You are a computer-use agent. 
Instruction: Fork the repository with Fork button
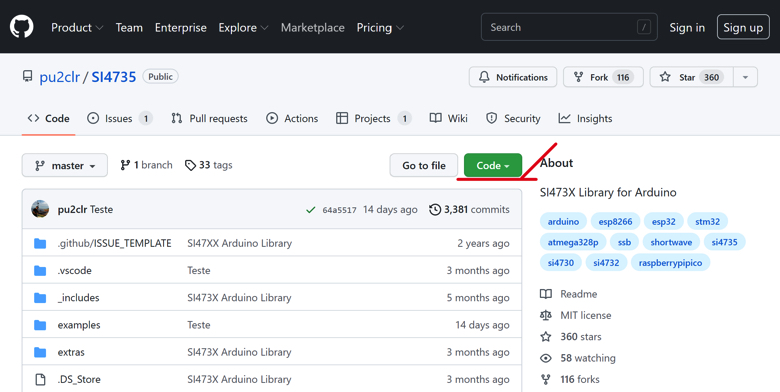603,77
